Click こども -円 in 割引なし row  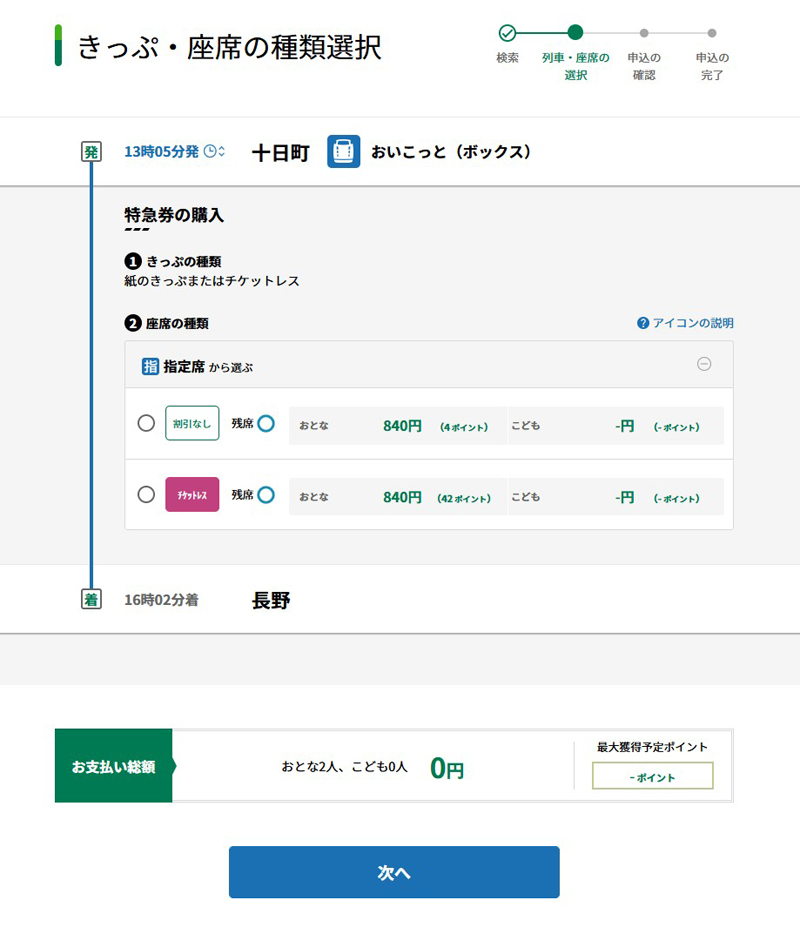tap(616, 426)
